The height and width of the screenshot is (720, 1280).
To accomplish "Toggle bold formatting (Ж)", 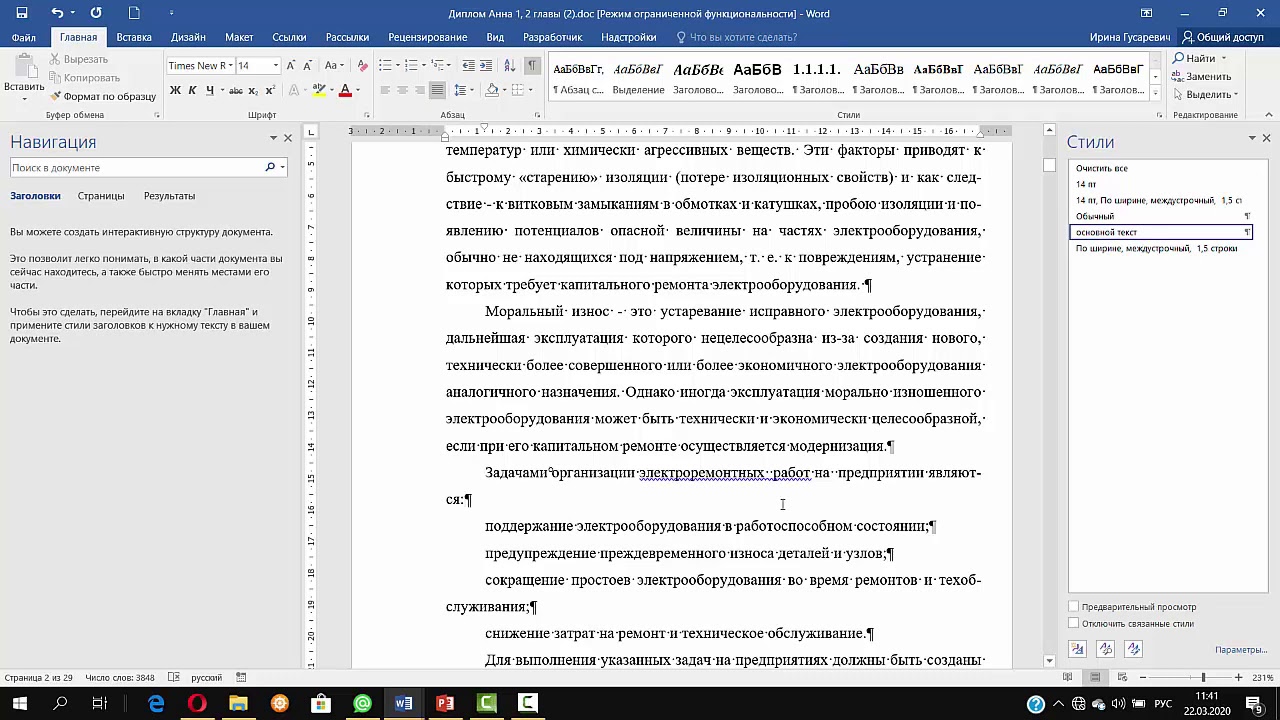I will (175, 90).
